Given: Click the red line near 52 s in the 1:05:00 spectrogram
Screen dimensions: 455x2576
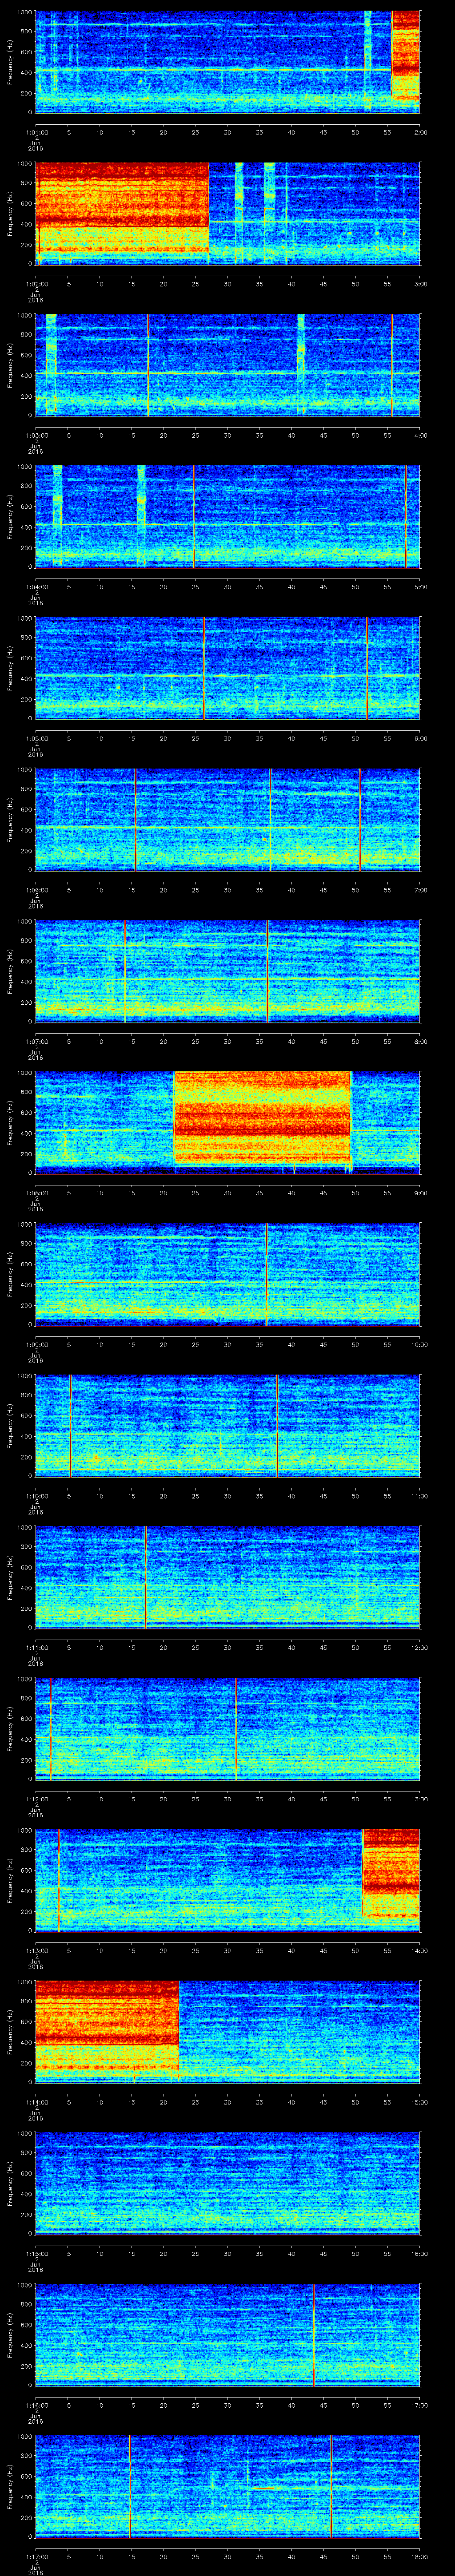Looking at the screenshot, I should coord(367,668).
